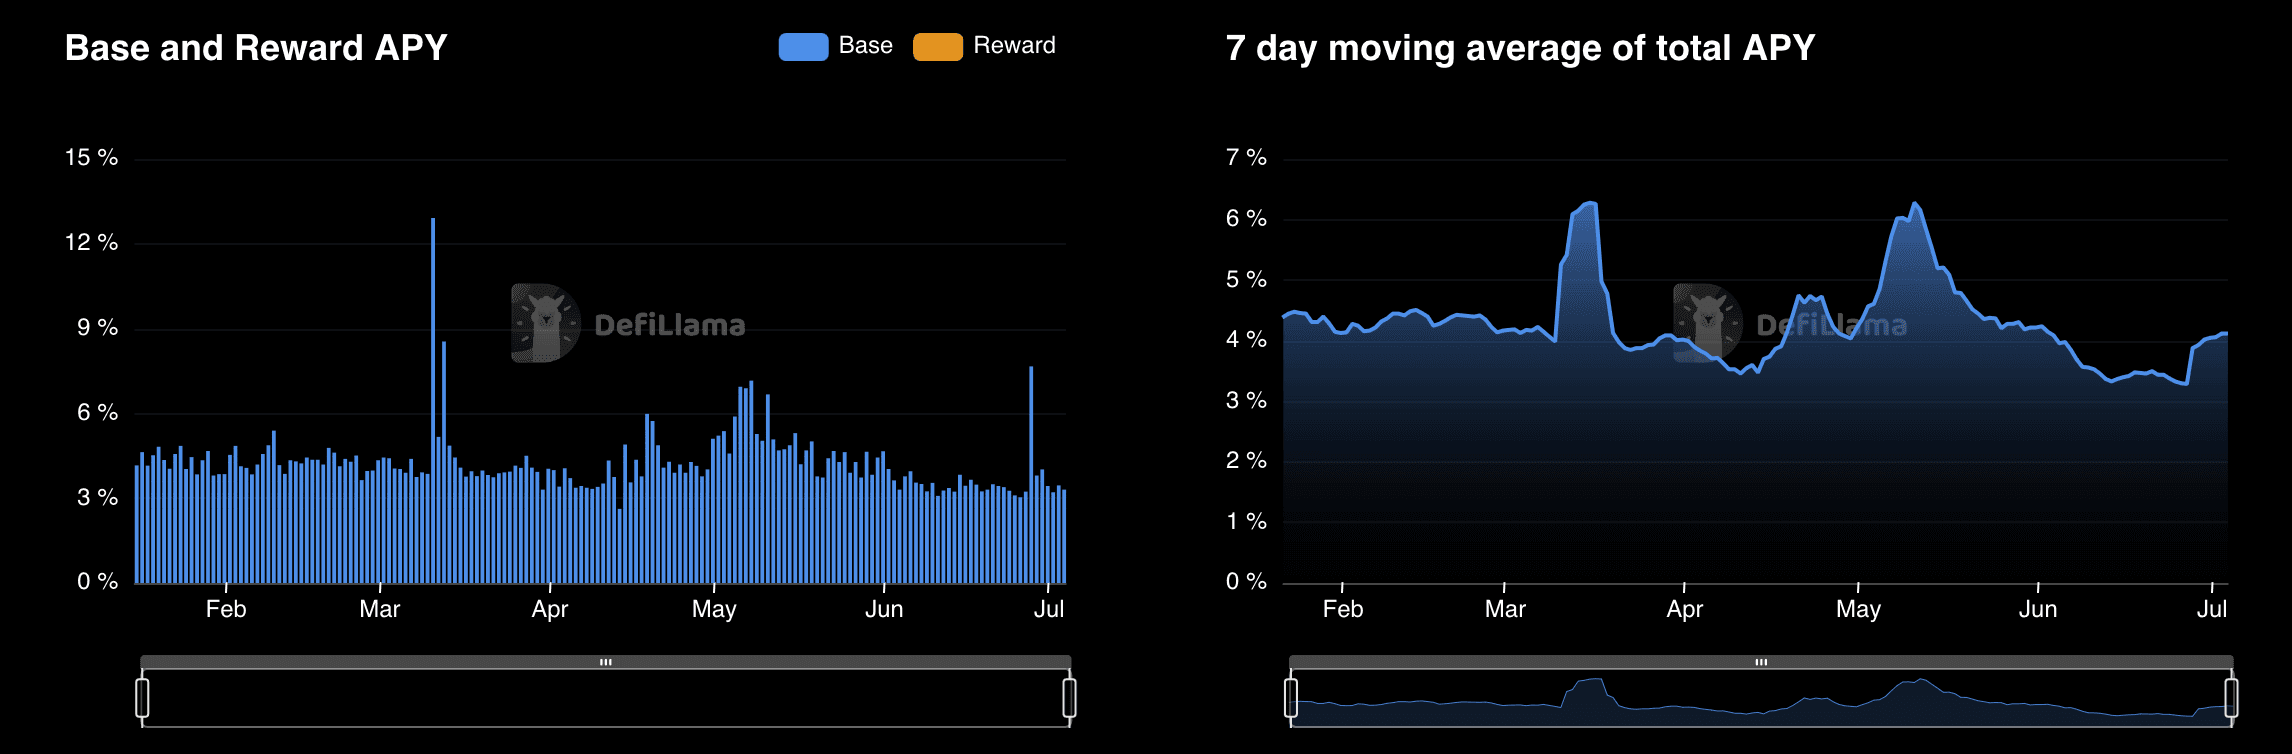Screen dimensions: 2292x754
Task: Toggle the Base series legend swatch
Action: (803, 47)
